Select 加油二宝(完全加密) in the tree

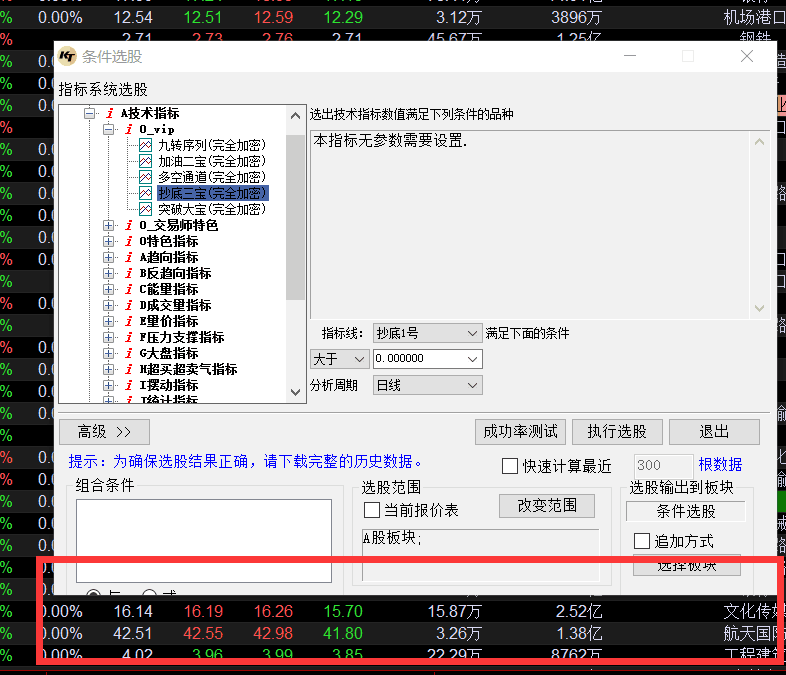pos(212,161)
